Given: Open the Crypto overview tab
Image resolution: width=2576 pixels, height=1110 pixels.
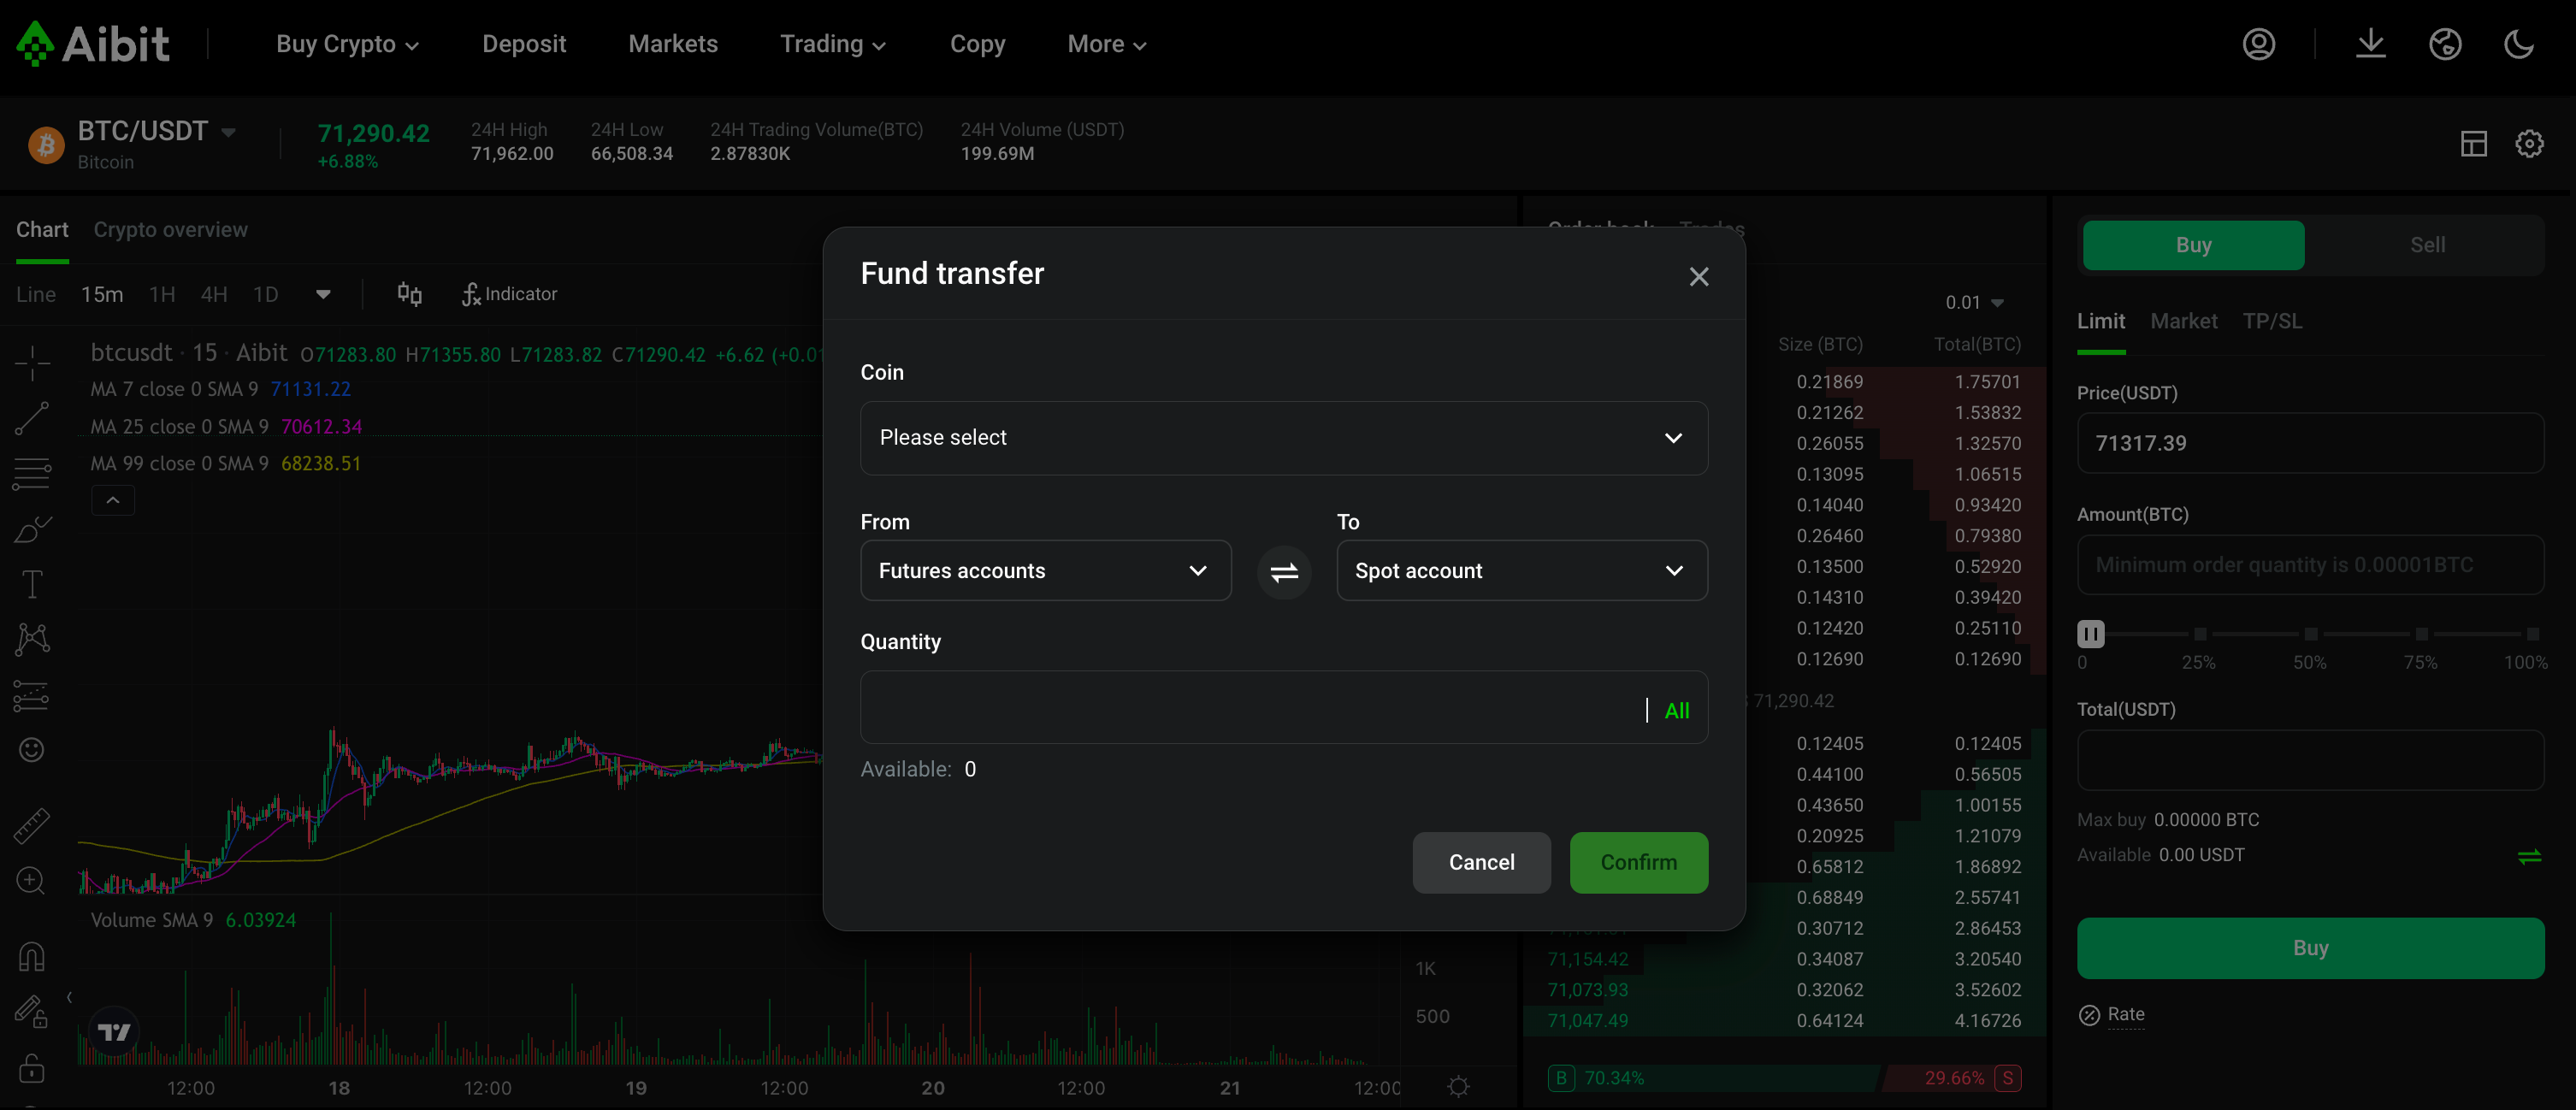Looking at the screenshot, I should coord(171,230).
